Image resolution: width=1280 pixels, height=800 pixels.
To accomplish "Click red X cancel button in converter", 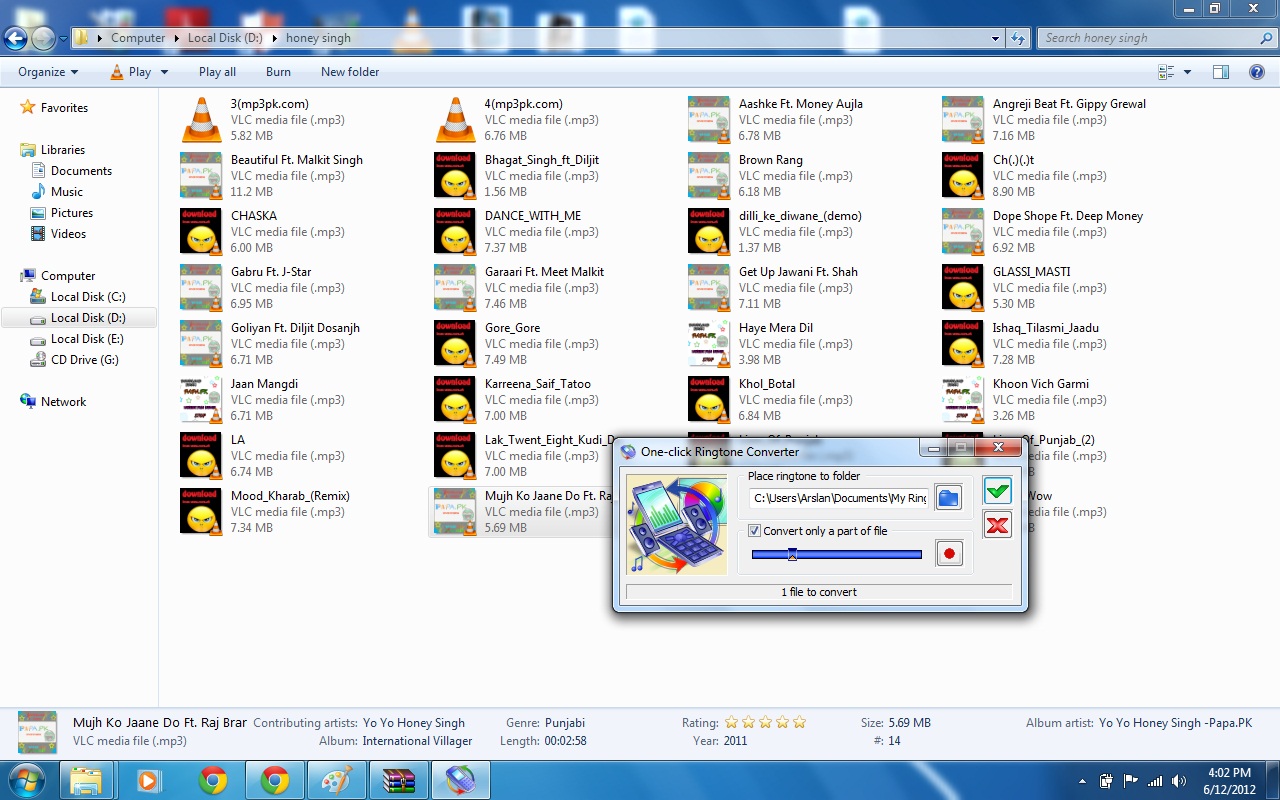I will click(x=997, y=525).
